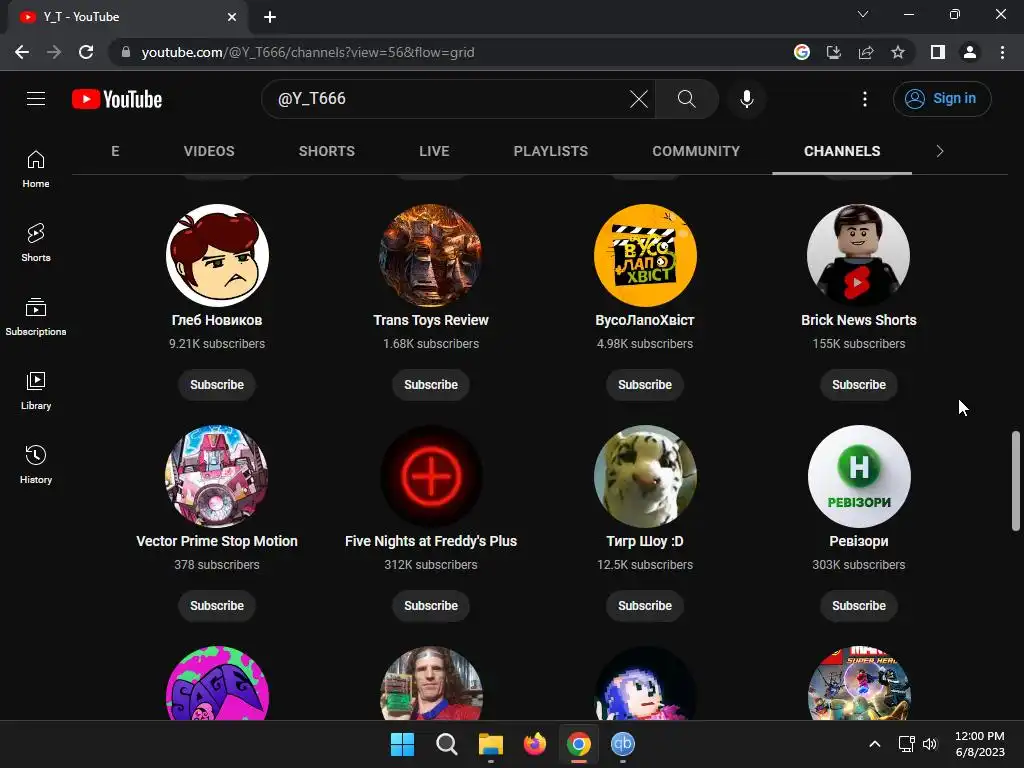This screenshot has height=768, width=1024.
Task: Subscribe to Trans Toys Review
Action: pos(431,385)
